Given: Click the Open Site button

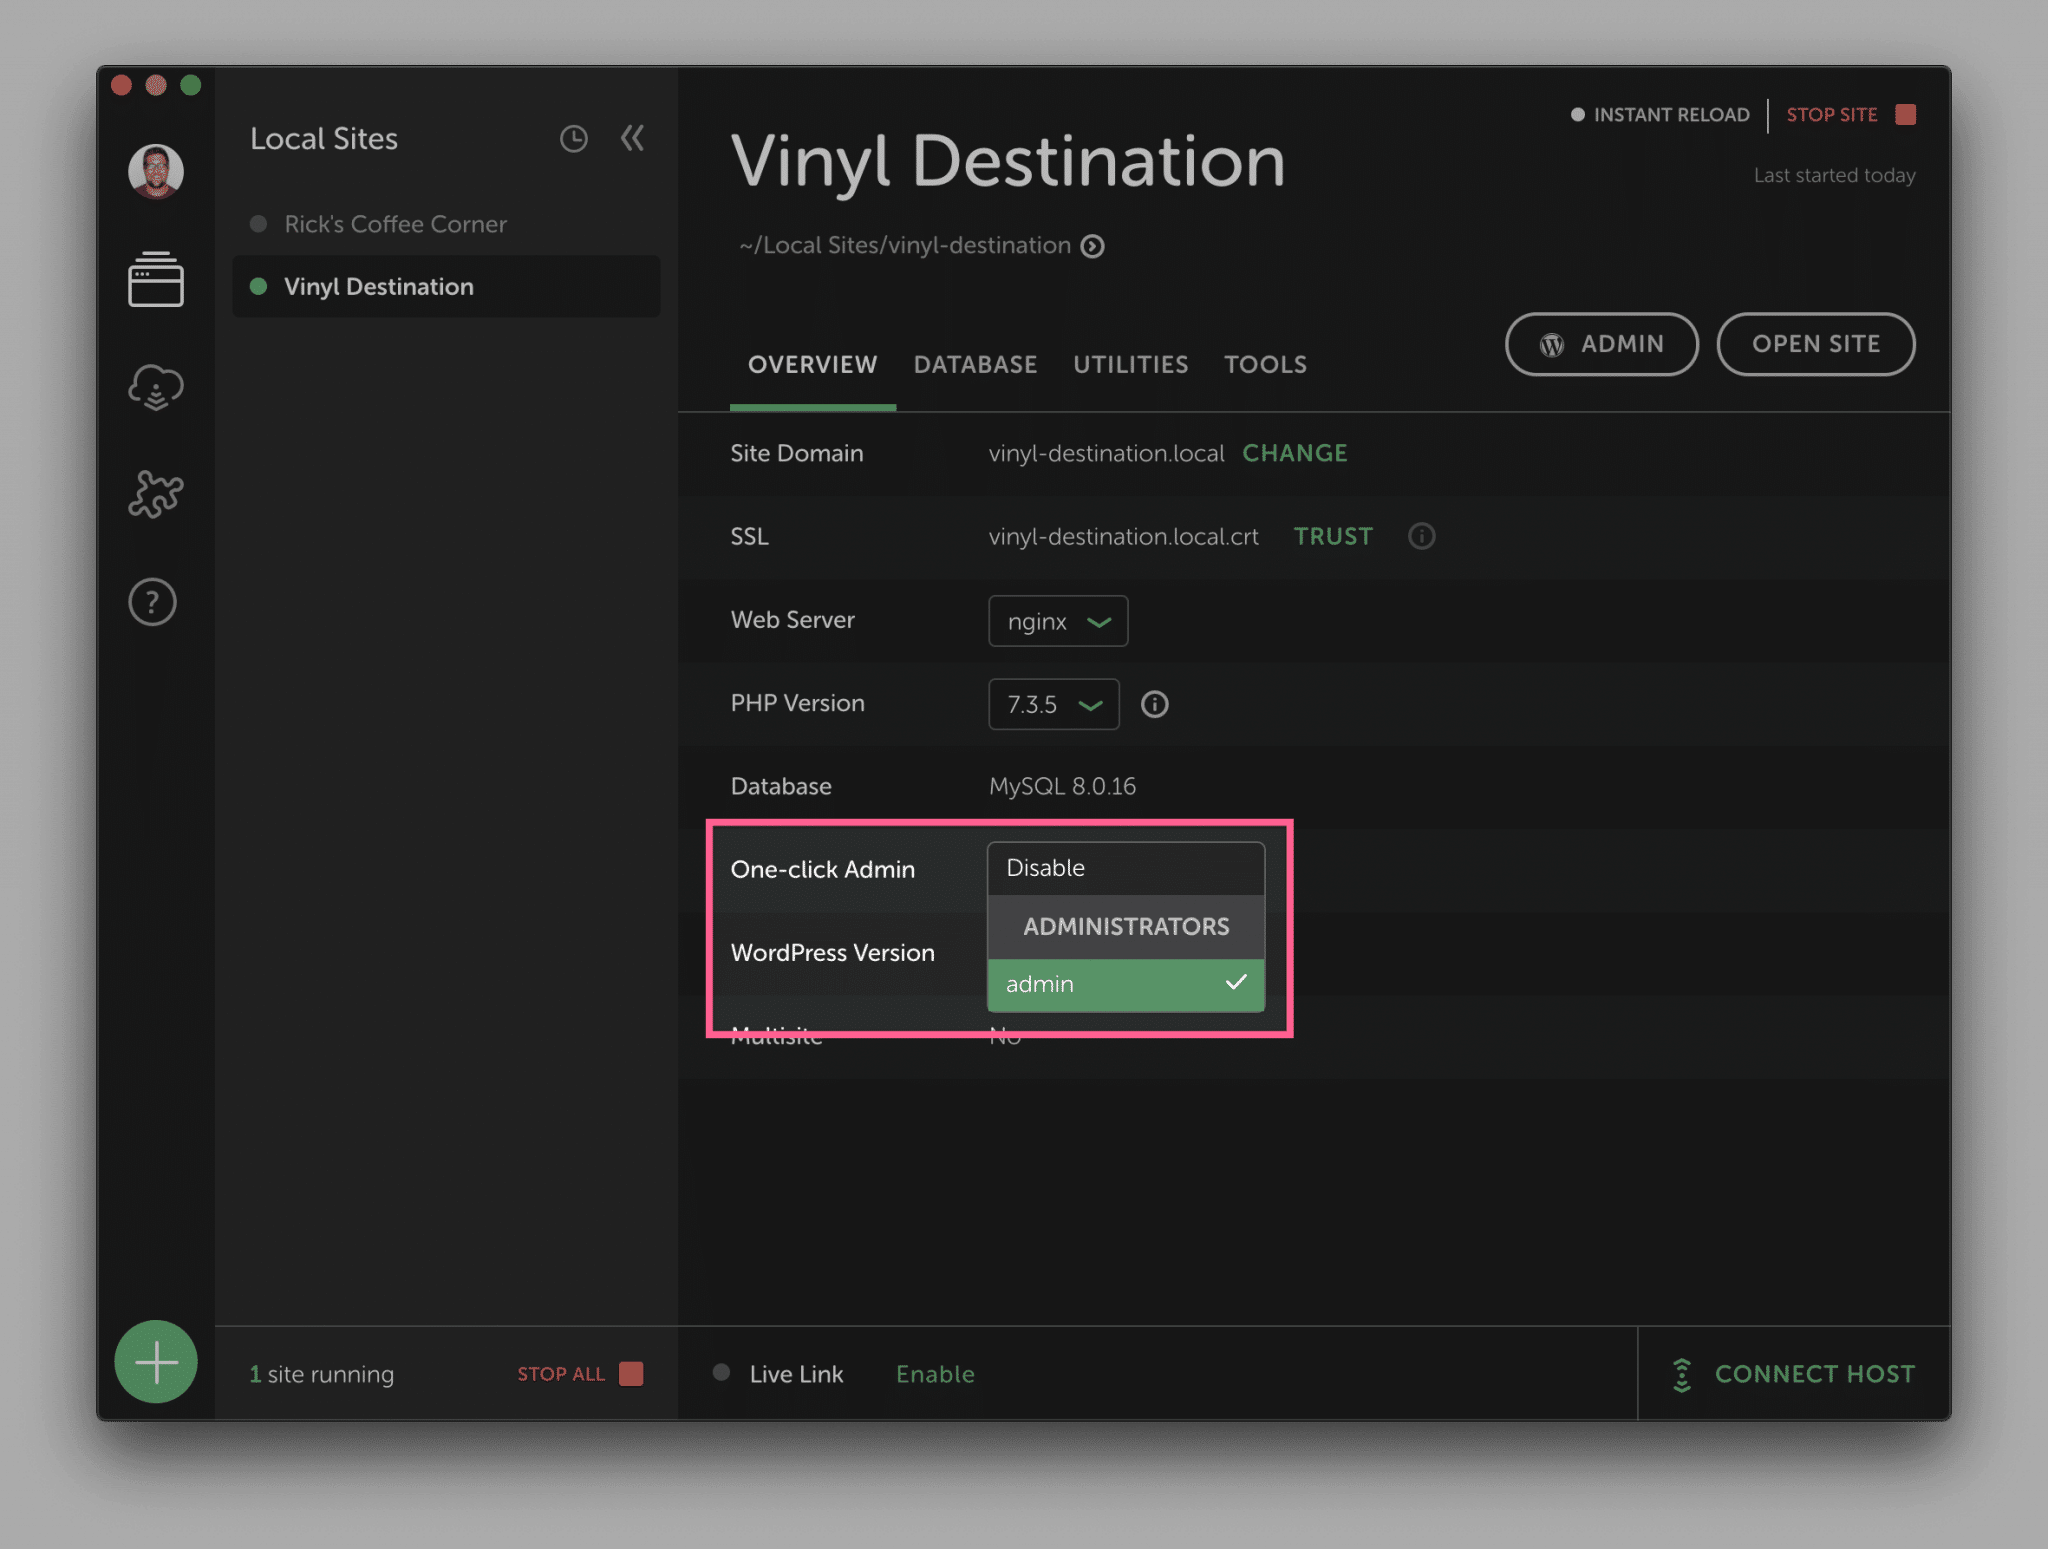Looking at the screenshot, I should point(1815,344).
